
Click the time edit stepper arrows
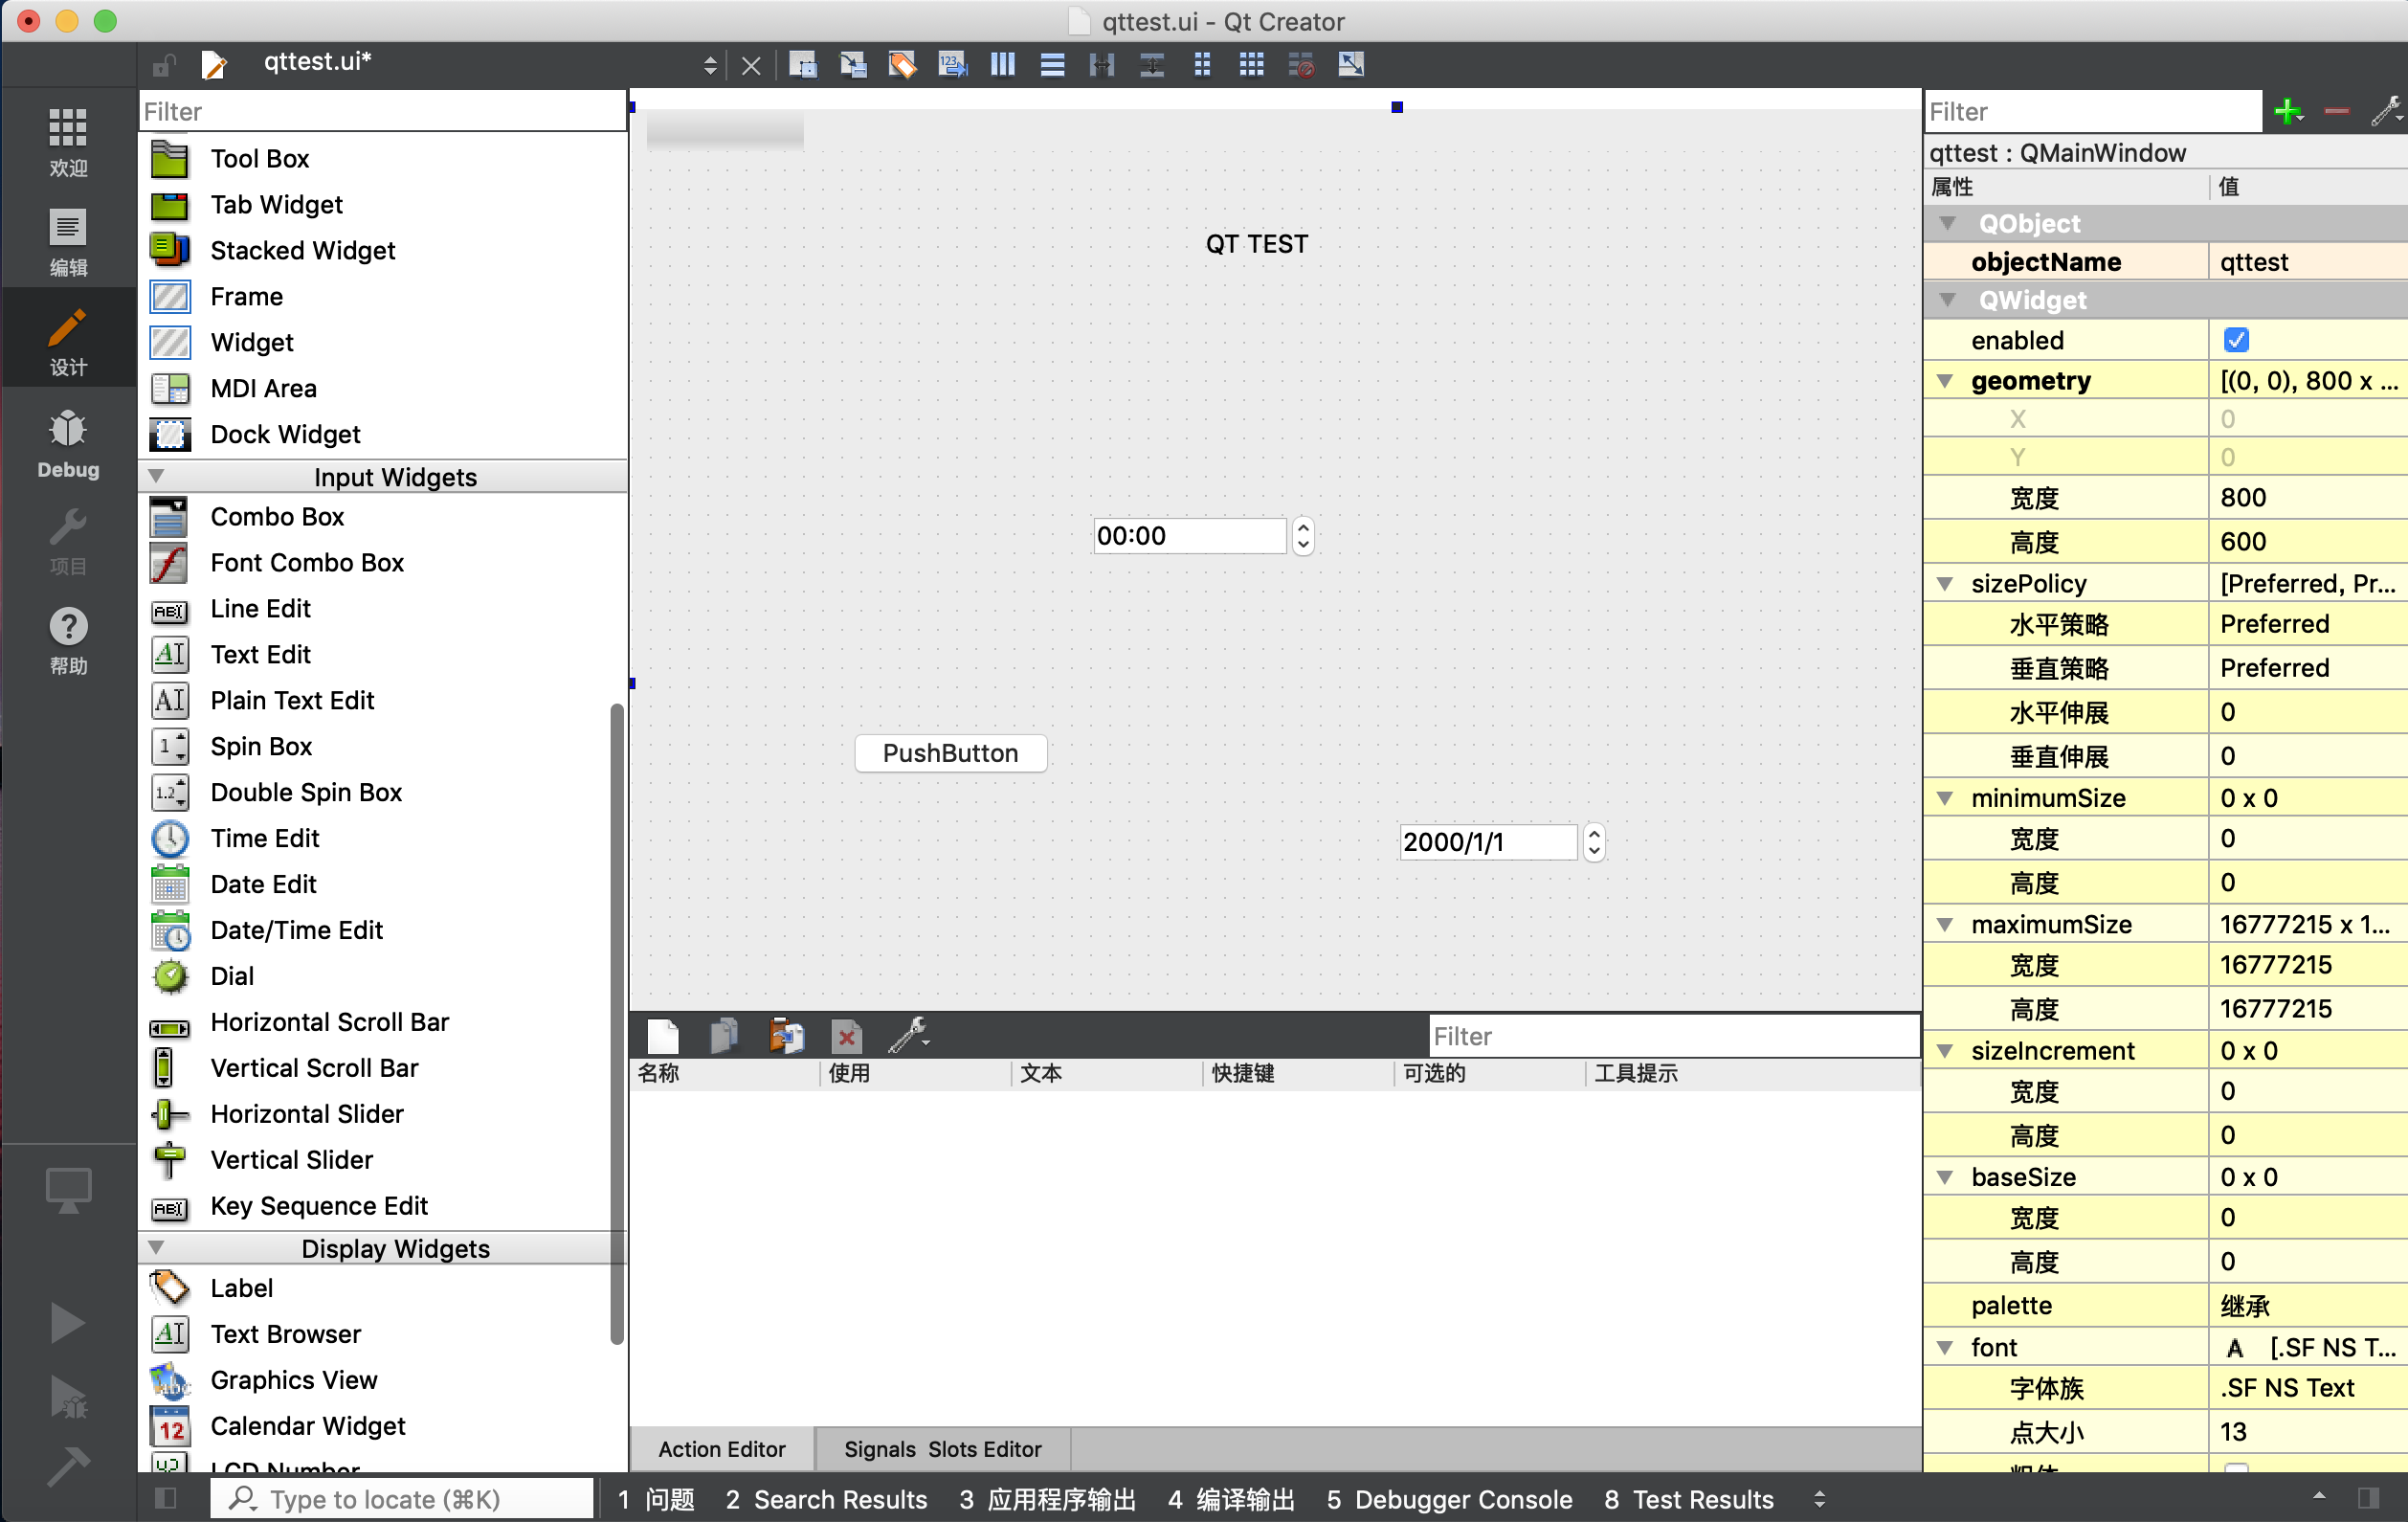pyautogui.click(x=1302, y=536)
